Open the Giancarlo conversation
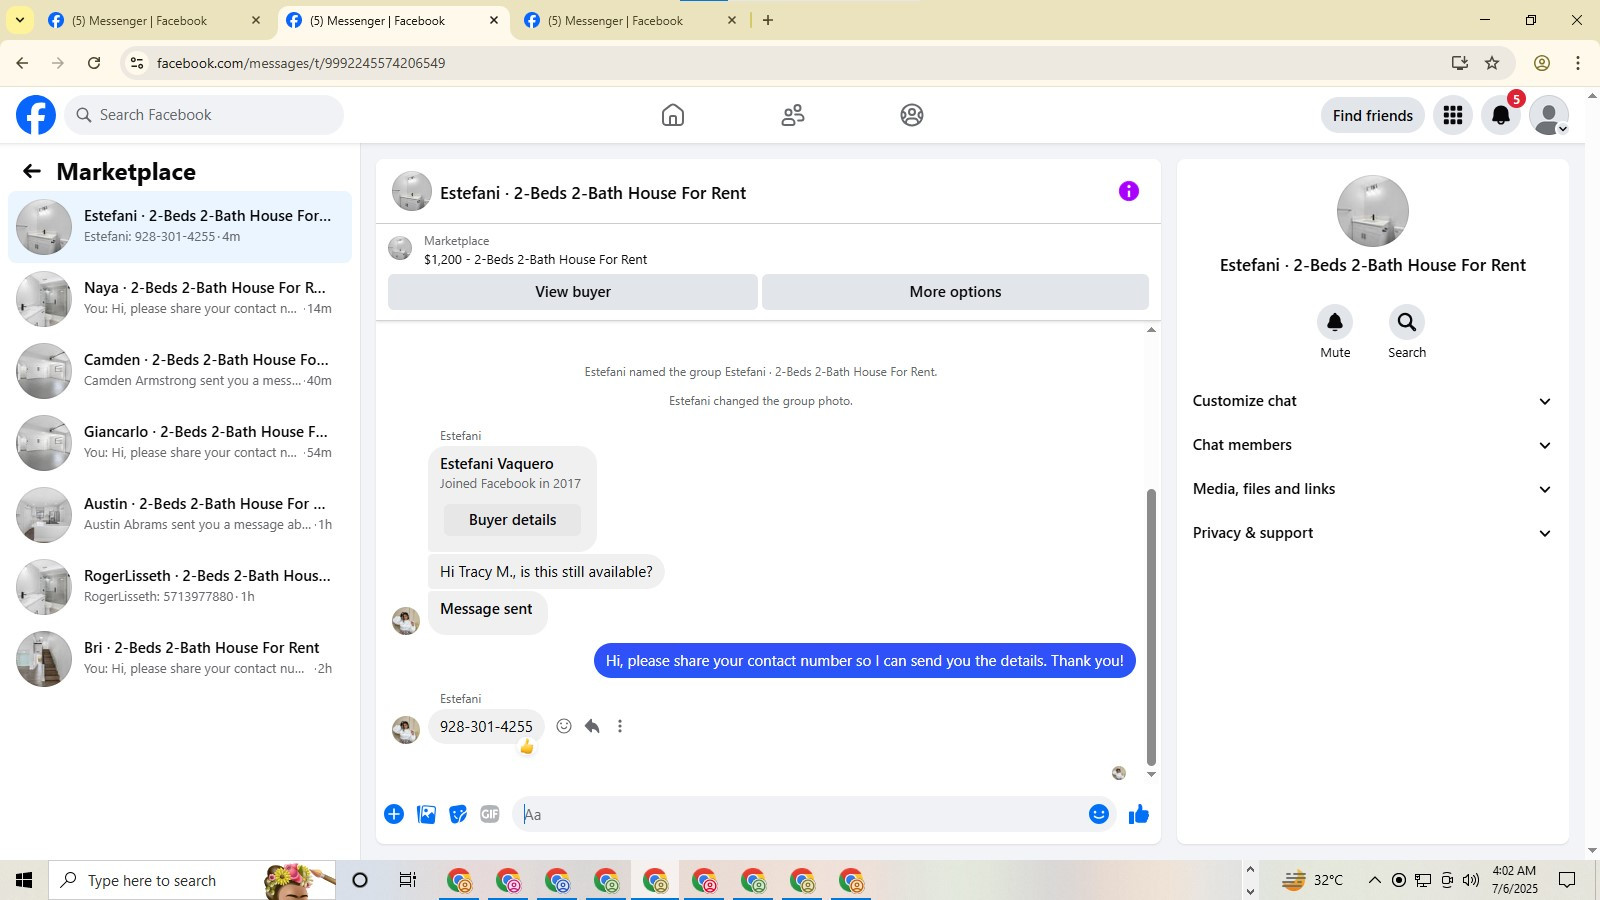This screenshot has height=900, width=1600. pos(180,443)
